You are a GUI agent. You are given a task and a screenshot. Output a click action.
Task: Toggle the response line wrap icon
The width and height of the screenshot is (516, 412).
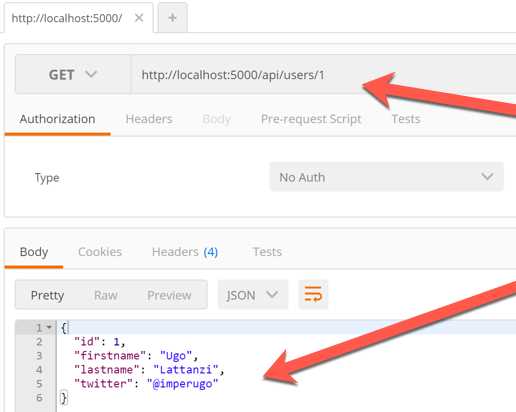[x=313, y=294]
